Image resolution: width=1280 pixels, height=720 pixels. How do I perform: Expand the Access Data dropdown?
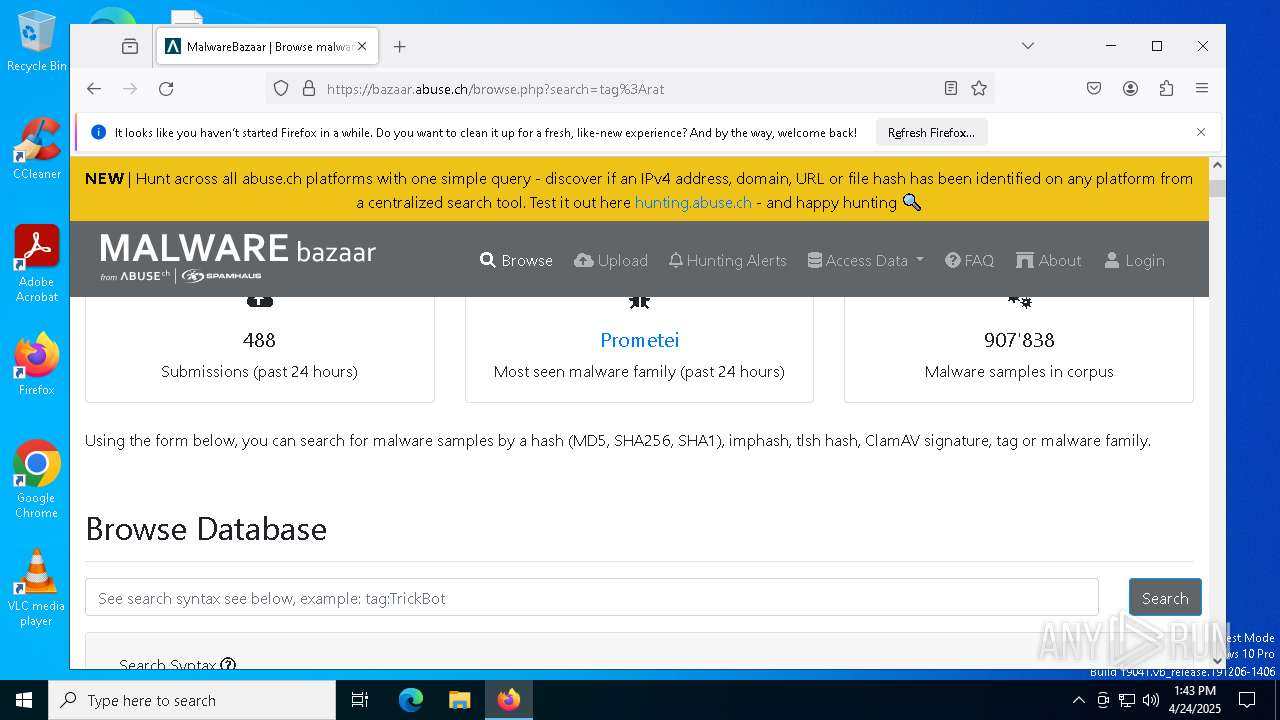click(x=866, y=260)
